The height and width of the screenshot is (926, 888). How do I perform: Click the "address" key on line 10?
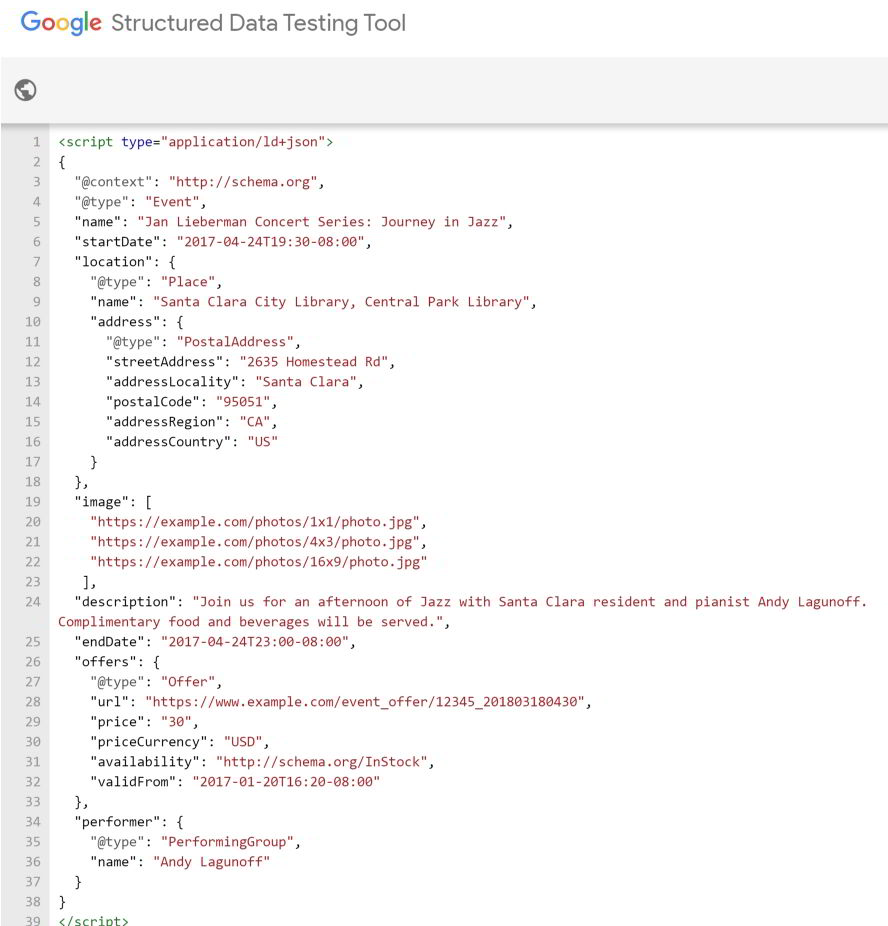[125, 322]
